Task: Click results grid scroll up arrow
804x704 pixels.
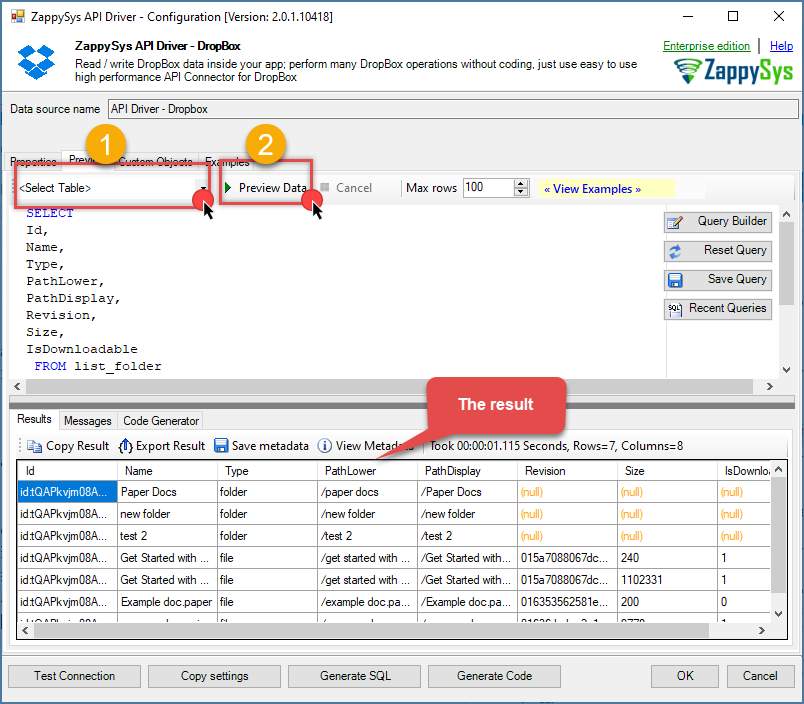Action: [x=778, y=469]
